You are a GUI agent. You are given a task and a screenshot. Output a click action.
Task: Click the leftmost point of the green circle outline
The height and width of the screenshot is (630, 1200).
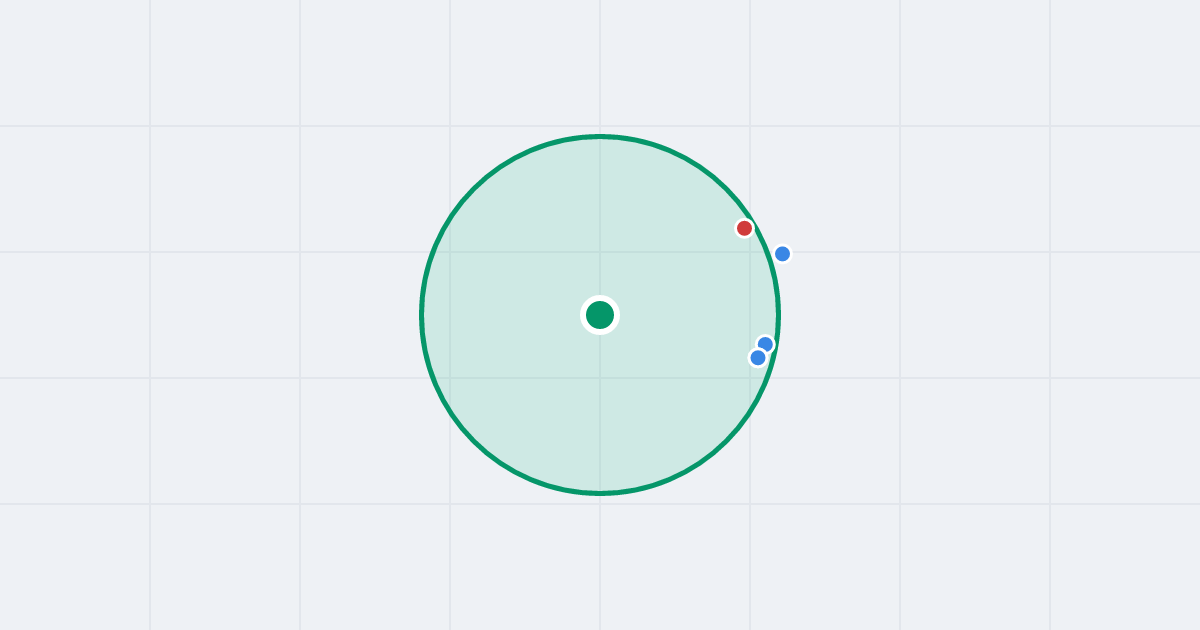pyautogui.click(x=422, y=315)
